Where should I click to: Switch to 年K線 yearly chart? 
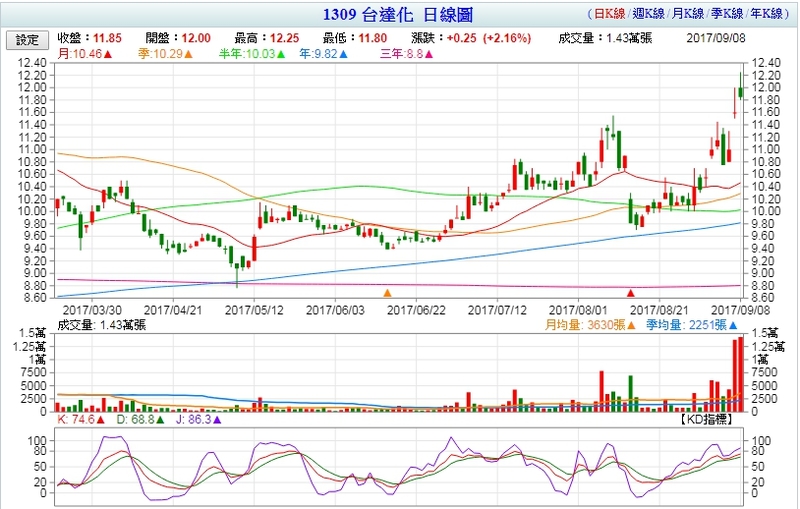click(766, 14)
